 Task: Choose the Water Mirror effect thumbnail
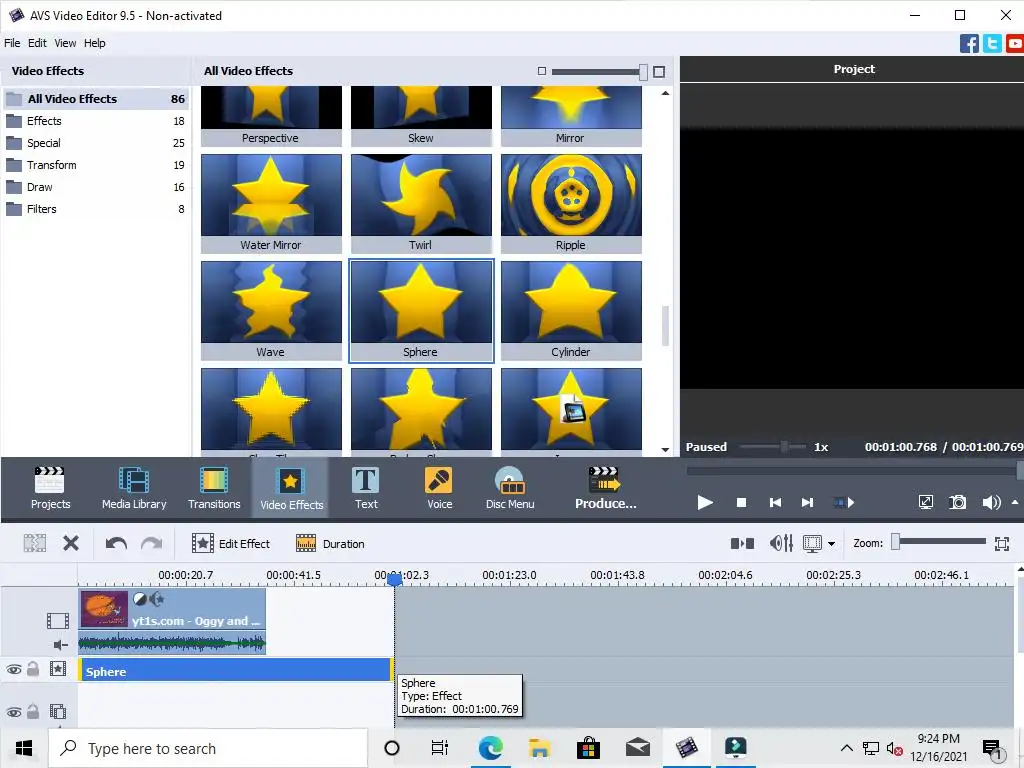click(271, 203)
